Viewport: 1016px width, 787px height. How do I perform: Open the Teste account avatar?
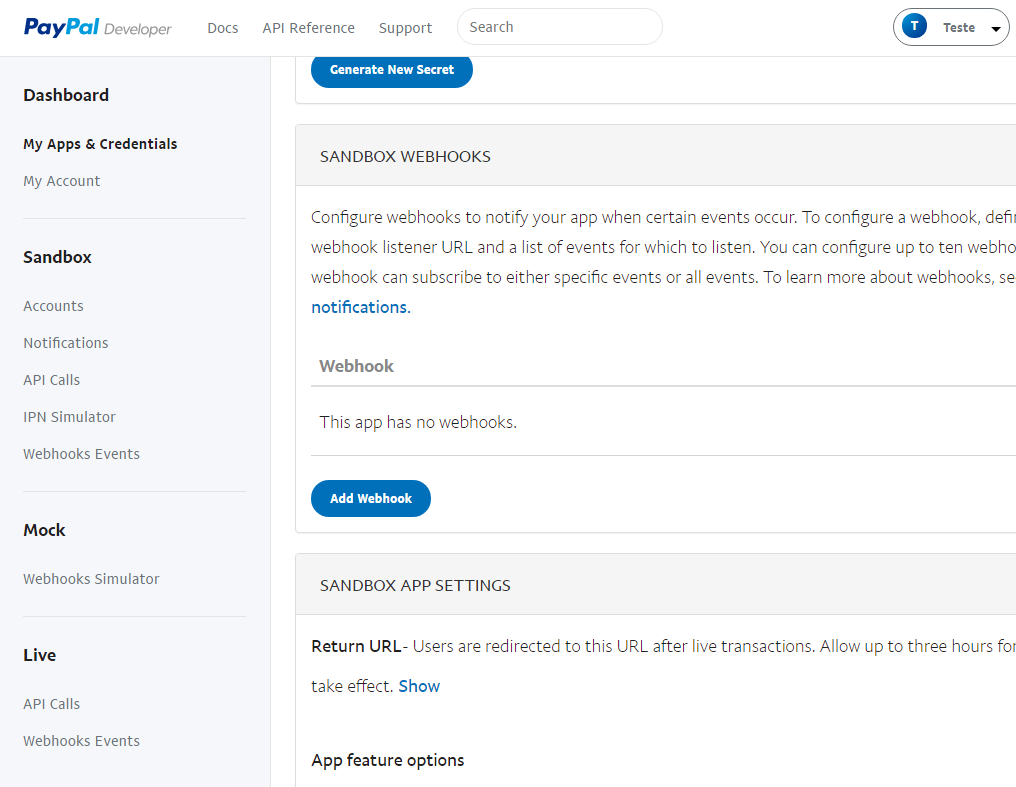pos(914,27)
